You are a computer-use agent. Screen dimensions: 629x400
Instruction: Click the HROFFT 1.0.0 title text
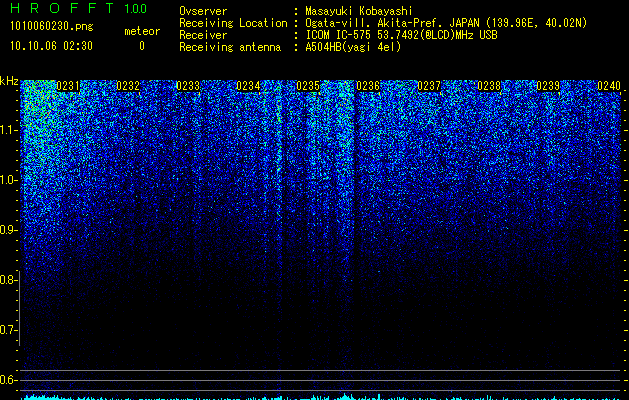78,8
